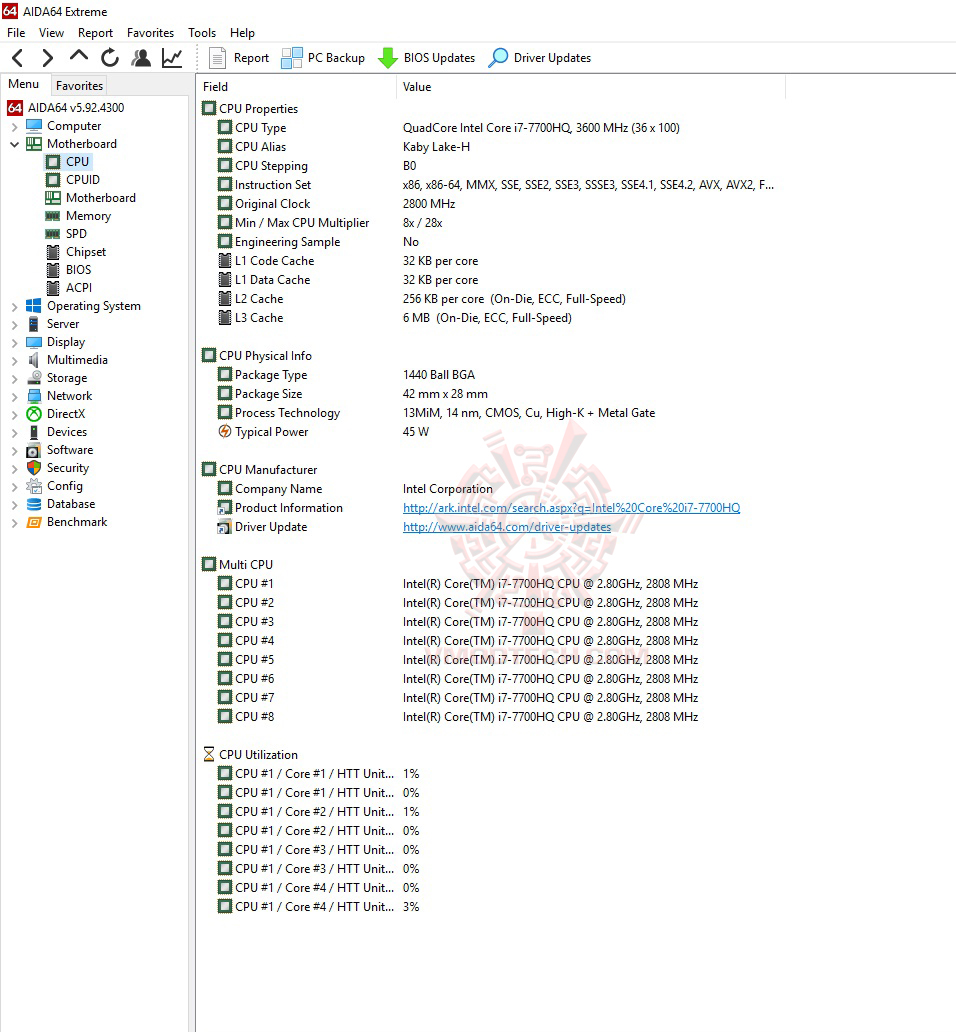Click the DirectX Xbox icon in tree
This screenshot has width=956, height=1032.
pyautogui.click(x=34, y=414)
